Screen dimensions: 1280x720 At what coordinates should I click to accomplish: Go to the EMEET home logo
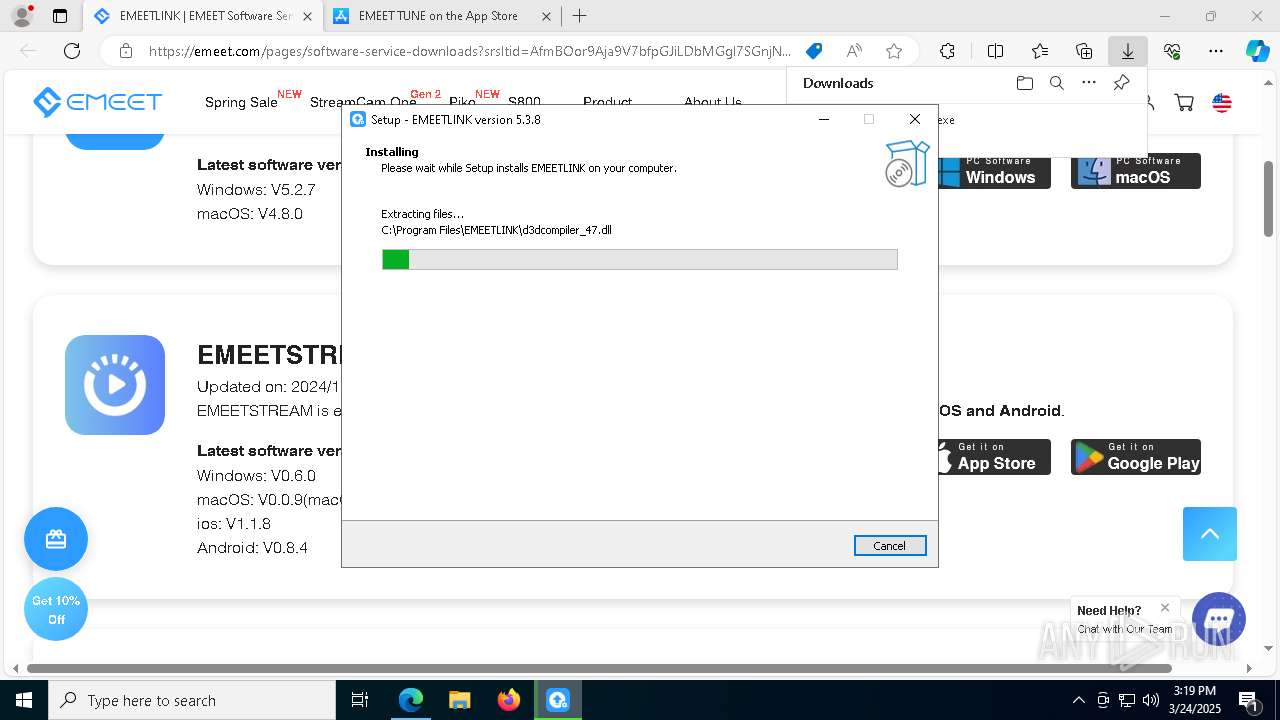click(97, 102)
